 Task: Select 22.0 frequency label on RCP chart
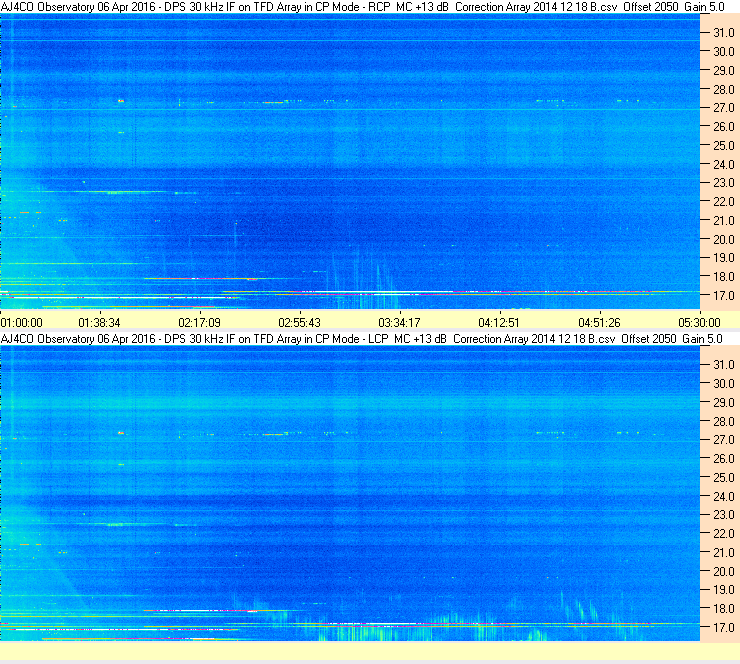[x=724, y=202]
